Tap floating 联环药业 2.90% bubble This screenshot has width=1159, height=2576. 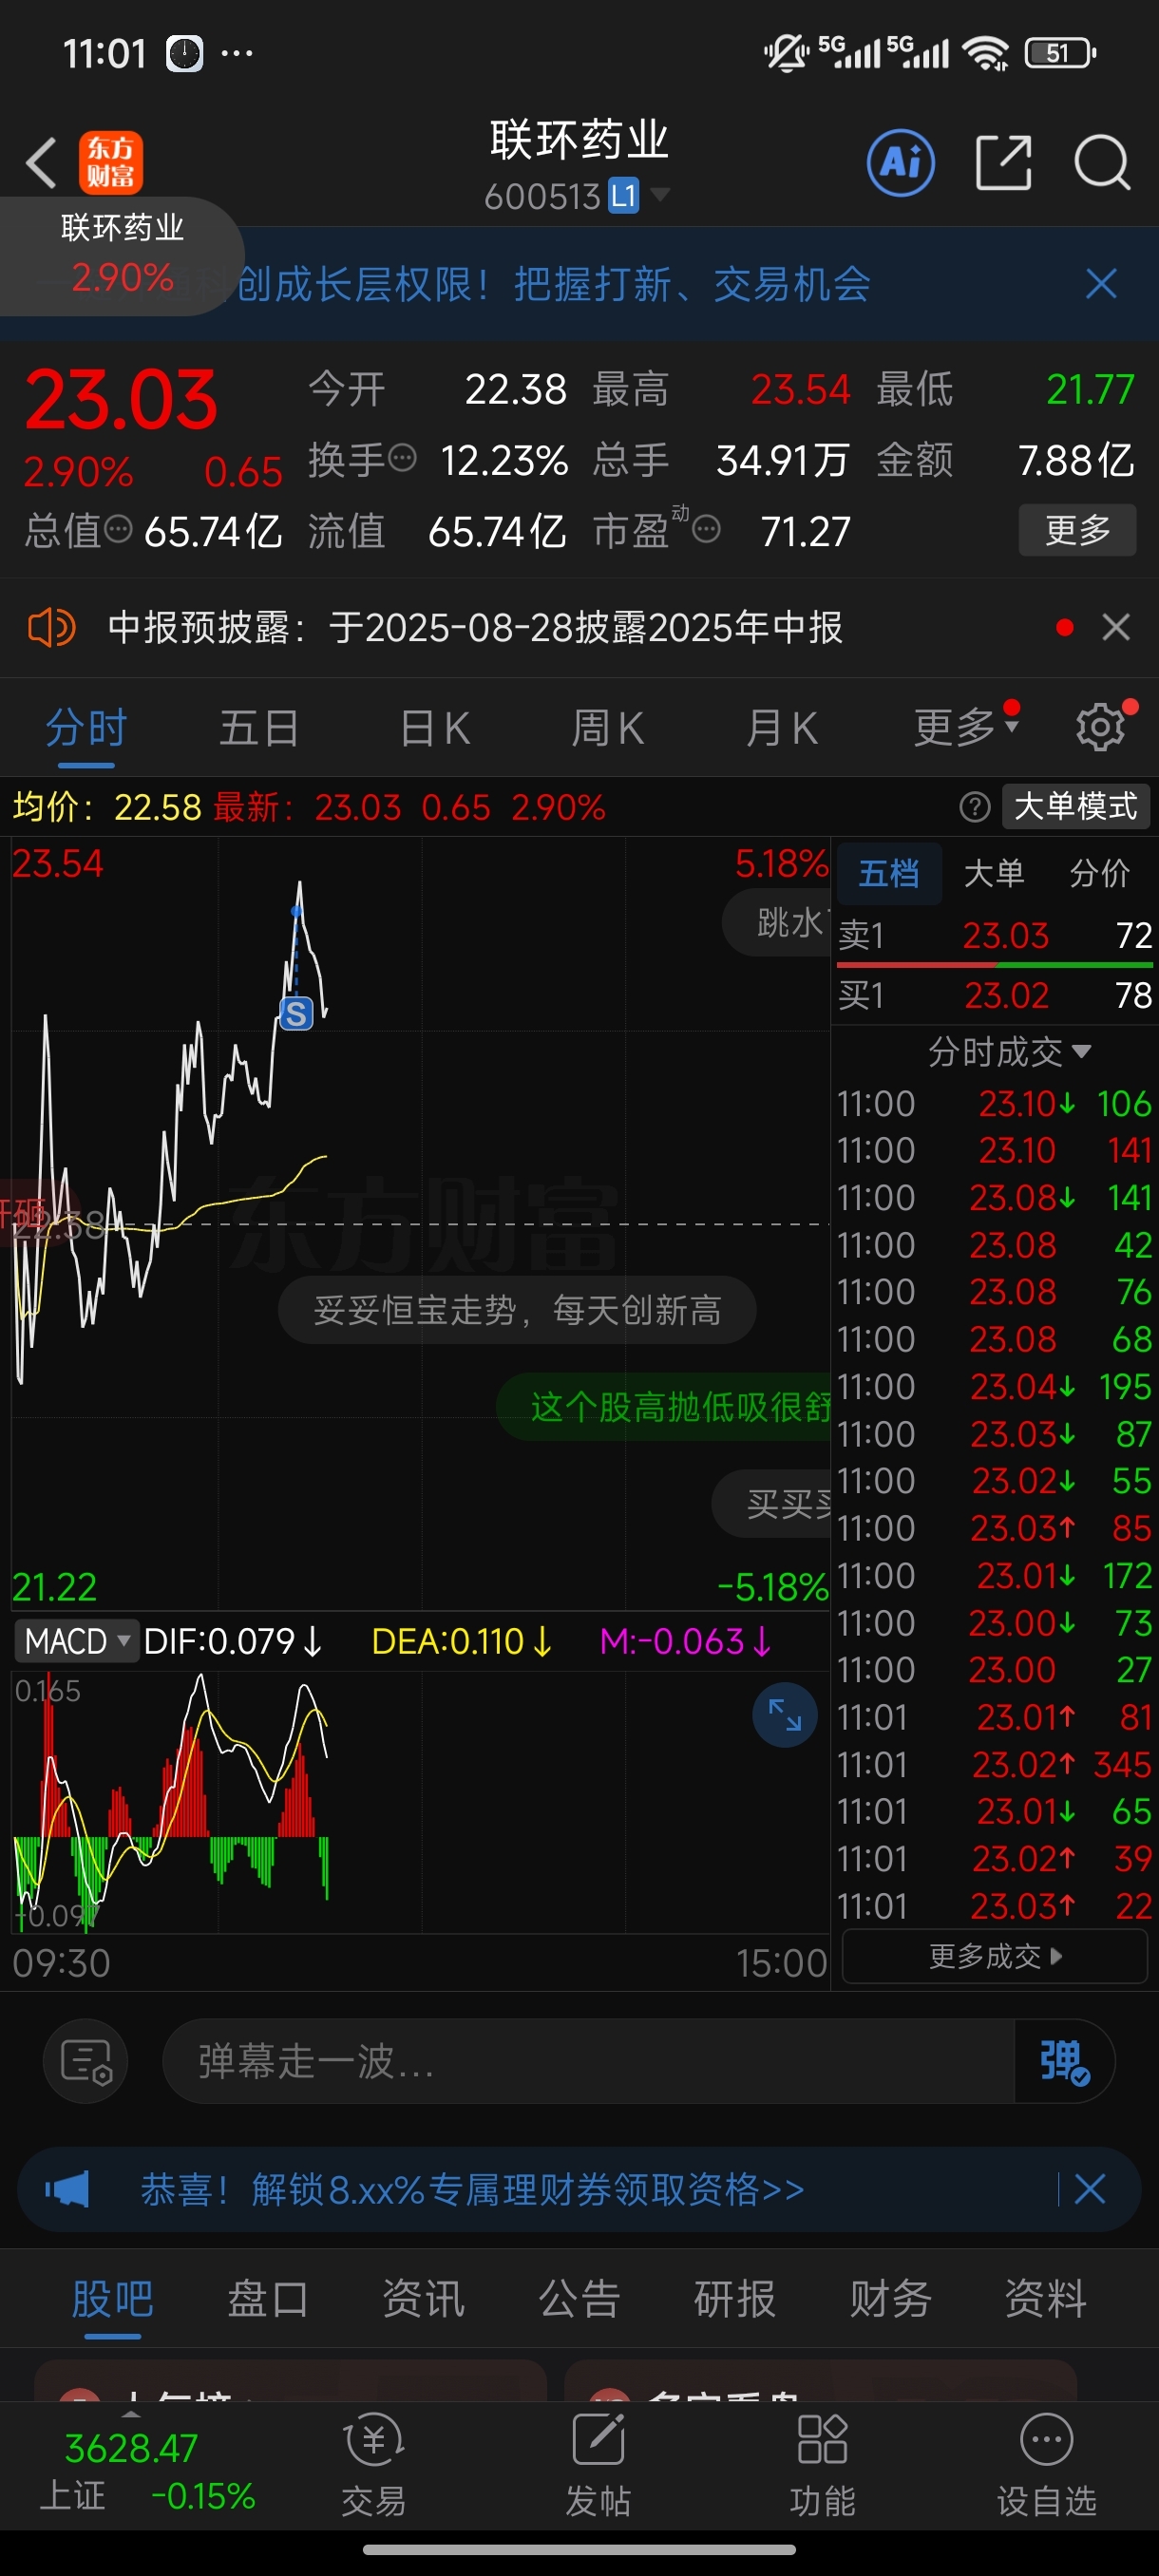(121, 255)
